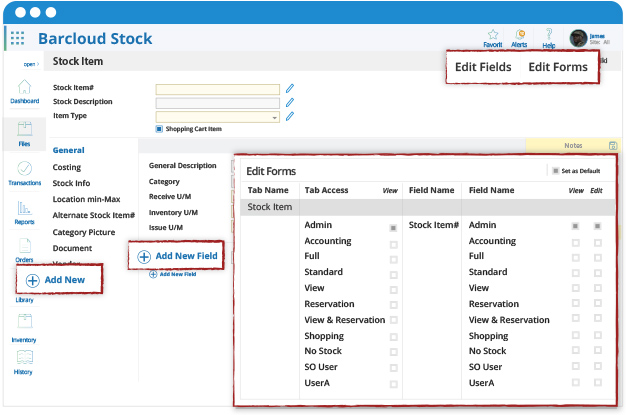Image resolution: width=626 pixels, height=415 pixels.
Task: Open Orders in the sidebar
Action: (x=24, y=250)
